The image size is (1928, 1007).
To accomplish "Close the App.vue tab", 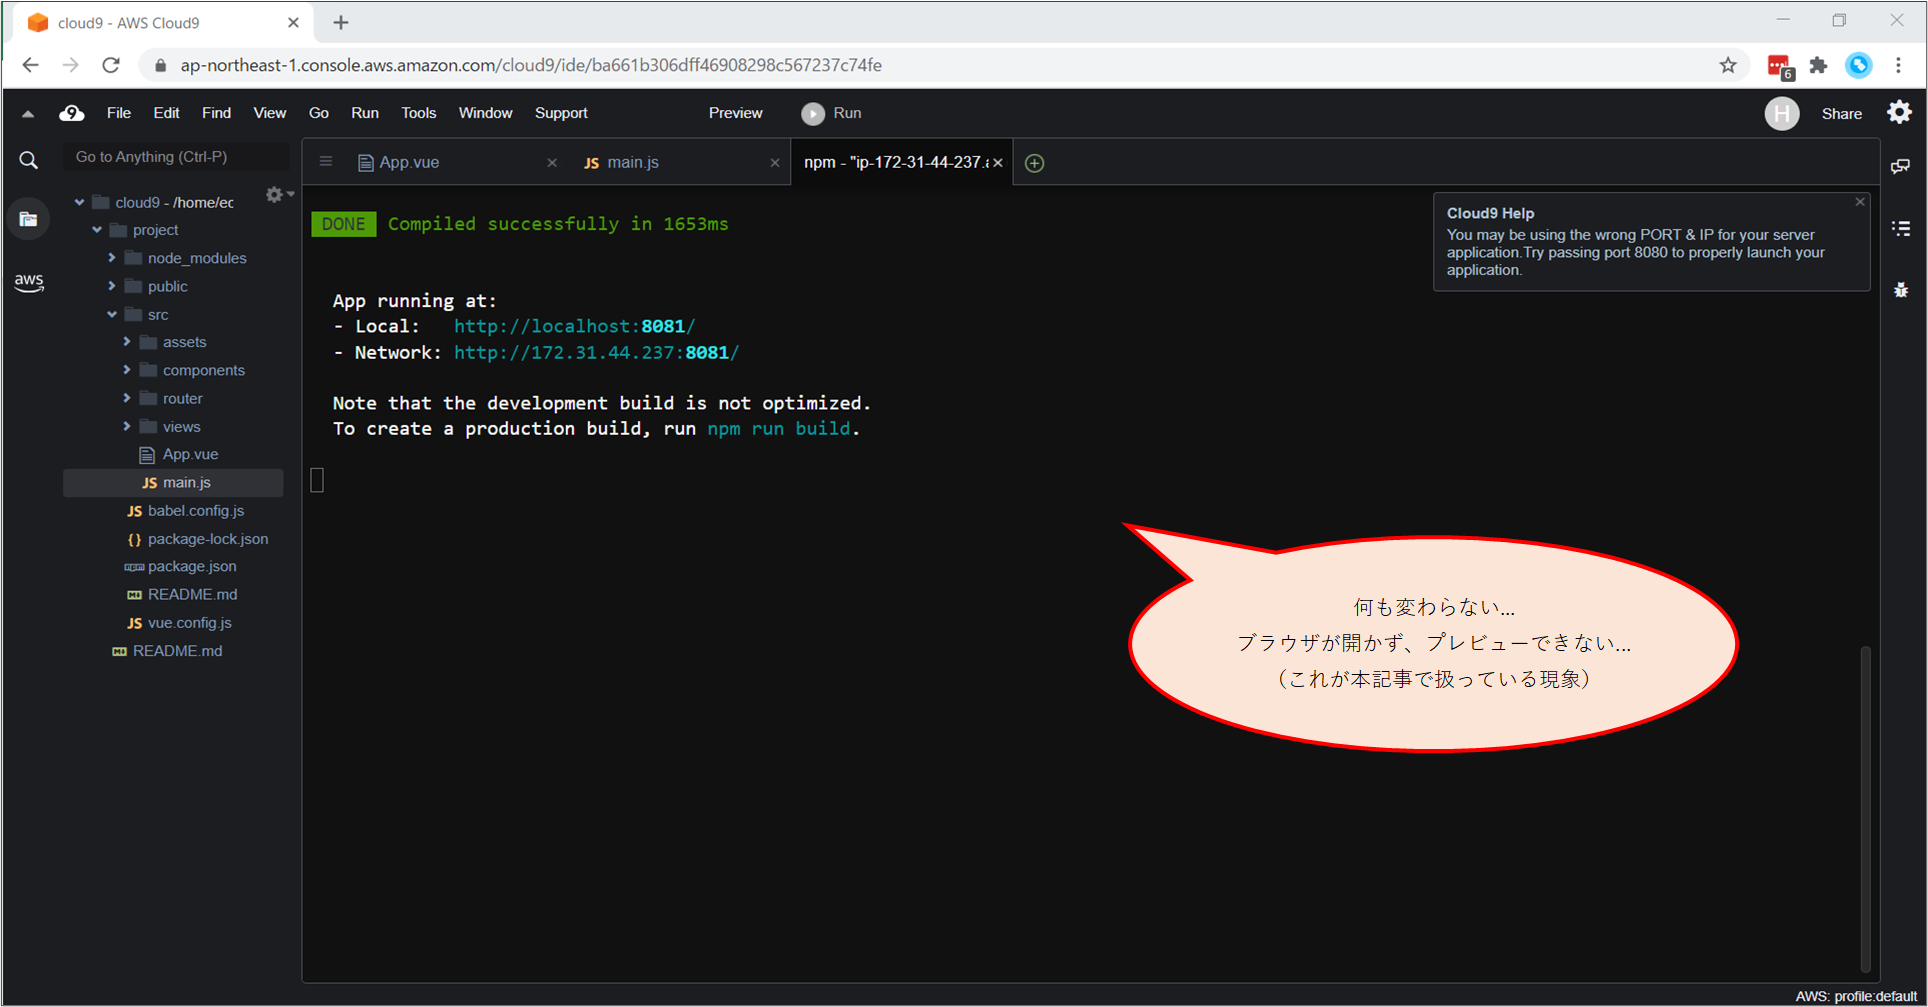I will 552,163.
